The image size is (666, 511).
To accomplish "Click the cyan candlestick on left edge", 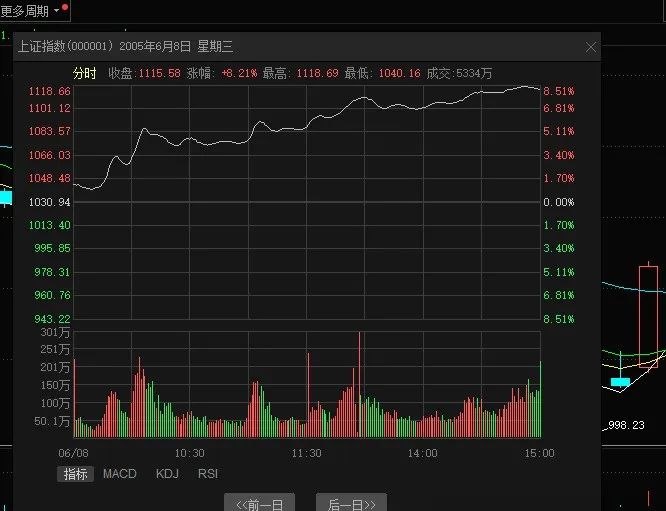I will [x=6, y=198].
